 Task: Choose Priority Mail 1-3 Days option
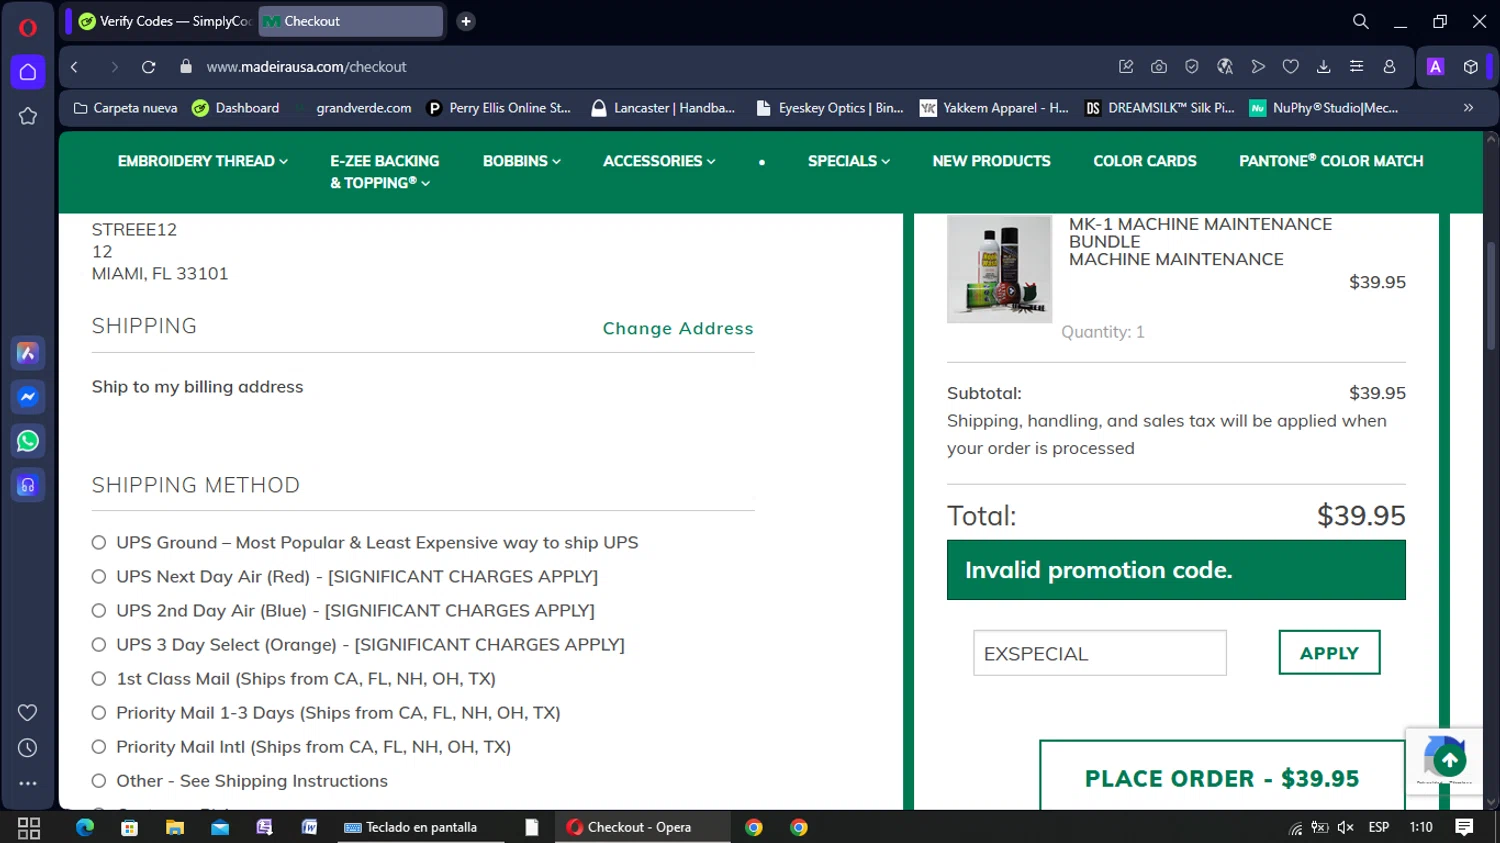pyautogui.click(x=99, y=713)
